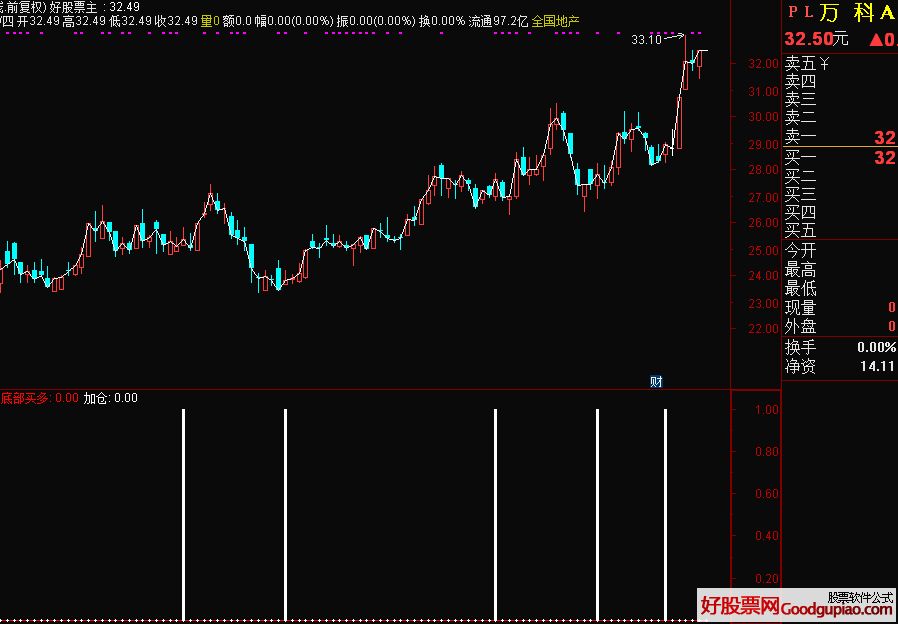Click the 14.11 net asset value

click(x=877, y=366)
